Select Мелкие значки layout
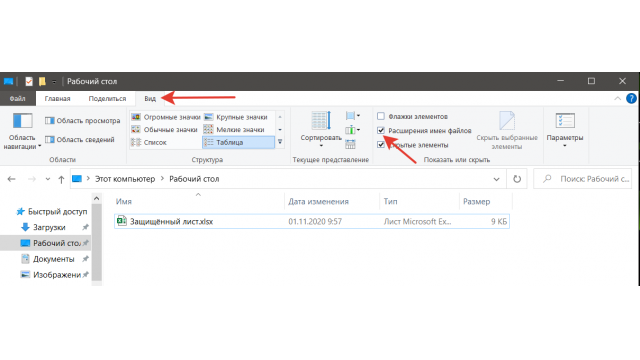This screenshot has height=360, width=640. pos(234,130)
